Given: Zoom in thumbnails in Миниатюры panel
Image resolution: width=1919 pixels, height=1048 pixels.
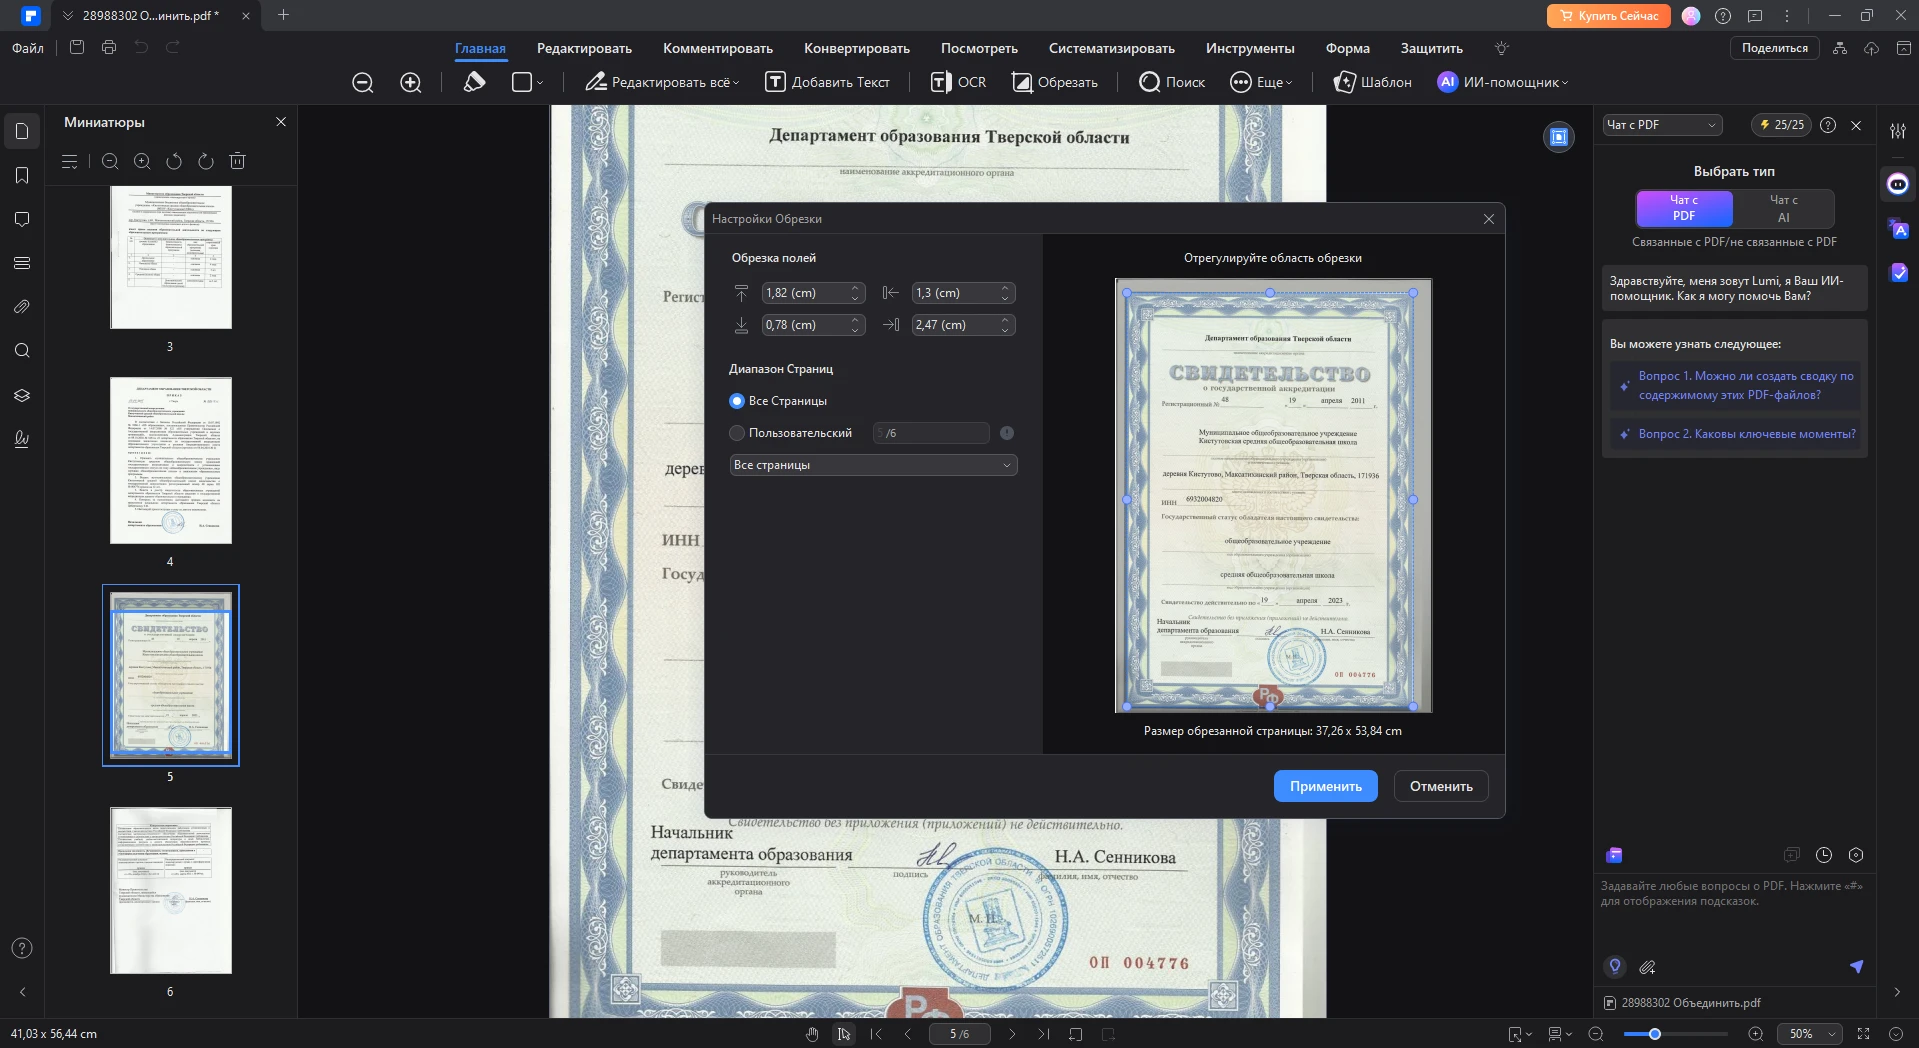Looking at the screenshot, I should point(142,161).
